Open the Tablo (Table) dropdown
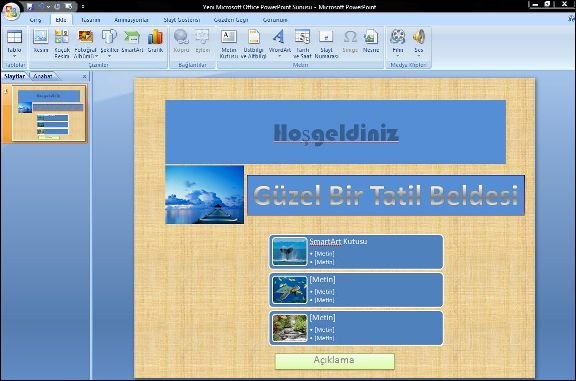 coord(14,44)
